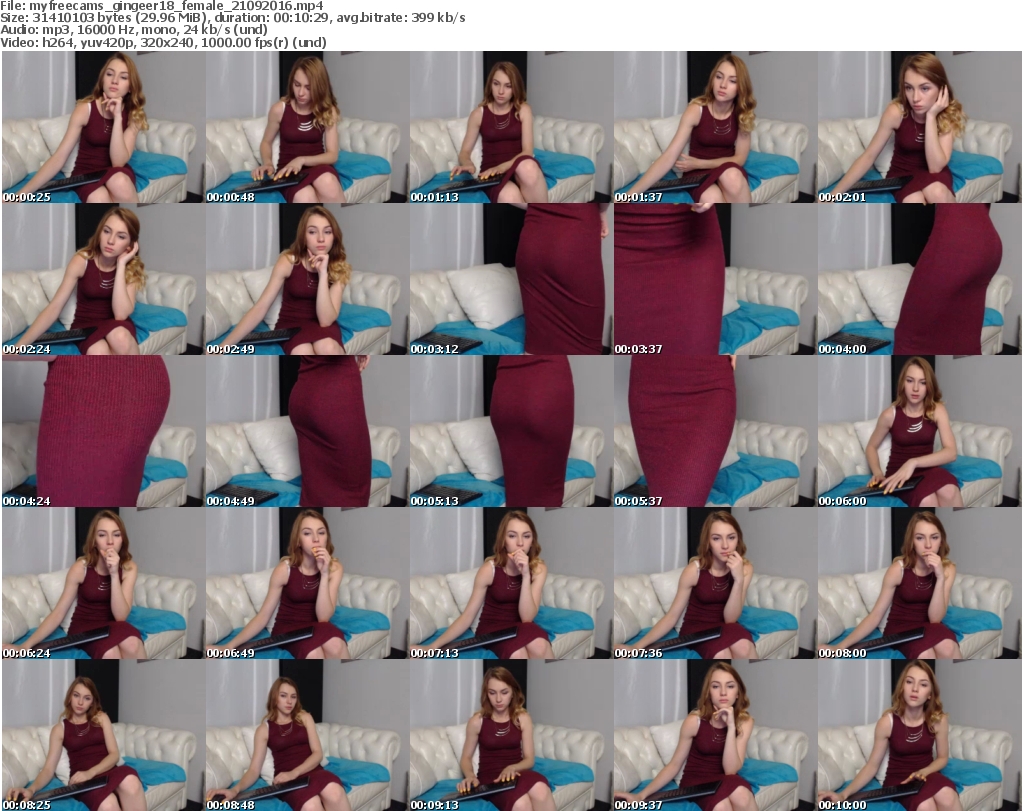1024x811 pixels.
Task: Click the thumbnail stamped 00:05:37
Action: coord(715,432)
